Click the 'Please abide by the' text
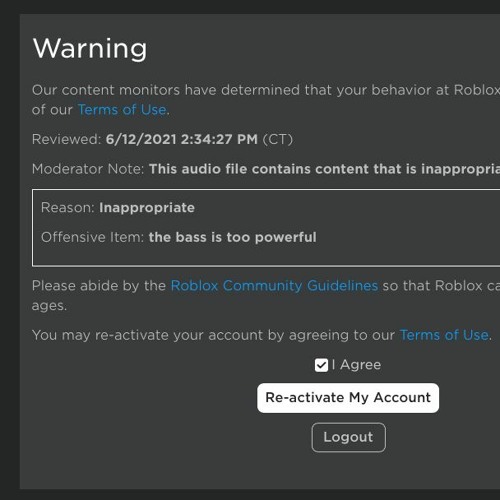 coord(99,286)
